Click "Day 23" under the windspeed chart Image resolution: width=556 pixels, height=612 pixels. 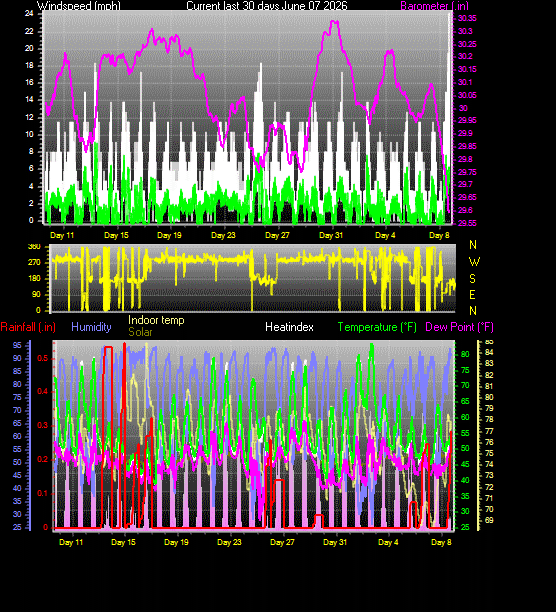(223, 235)
